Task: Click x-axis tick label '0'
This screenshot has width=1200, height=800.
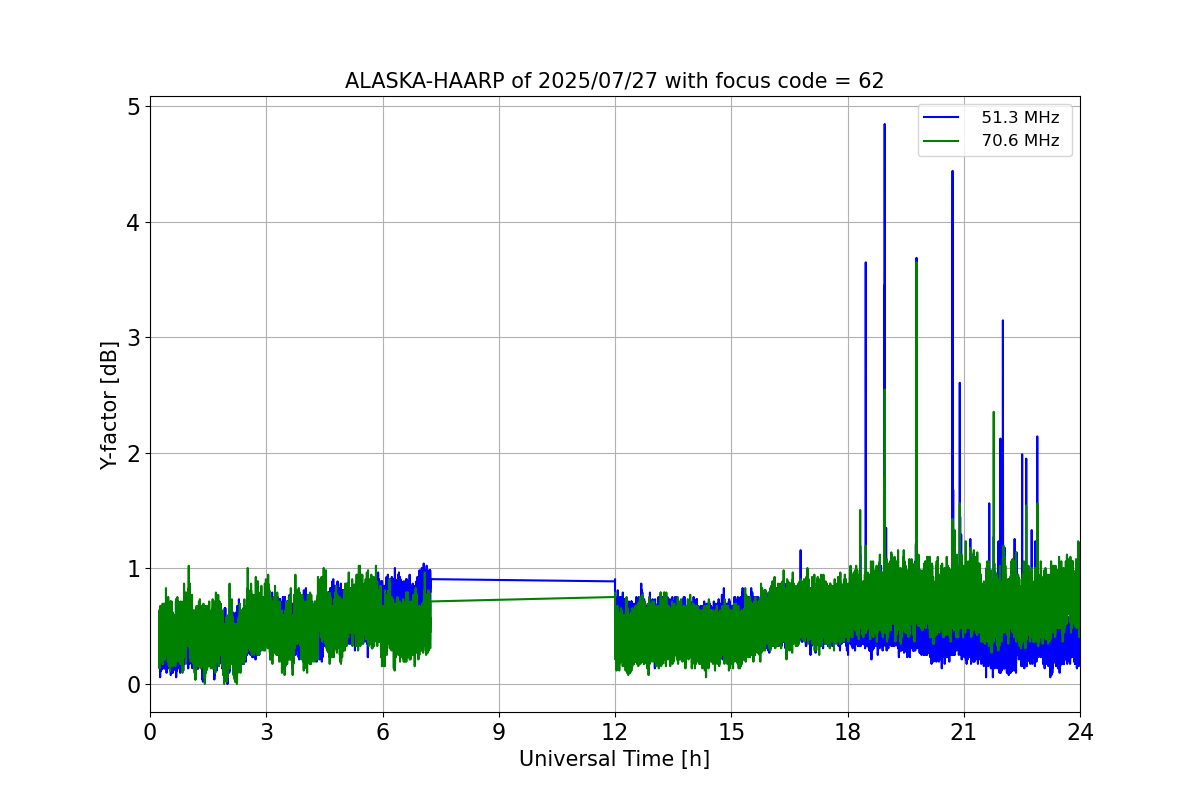Action: 150,732
